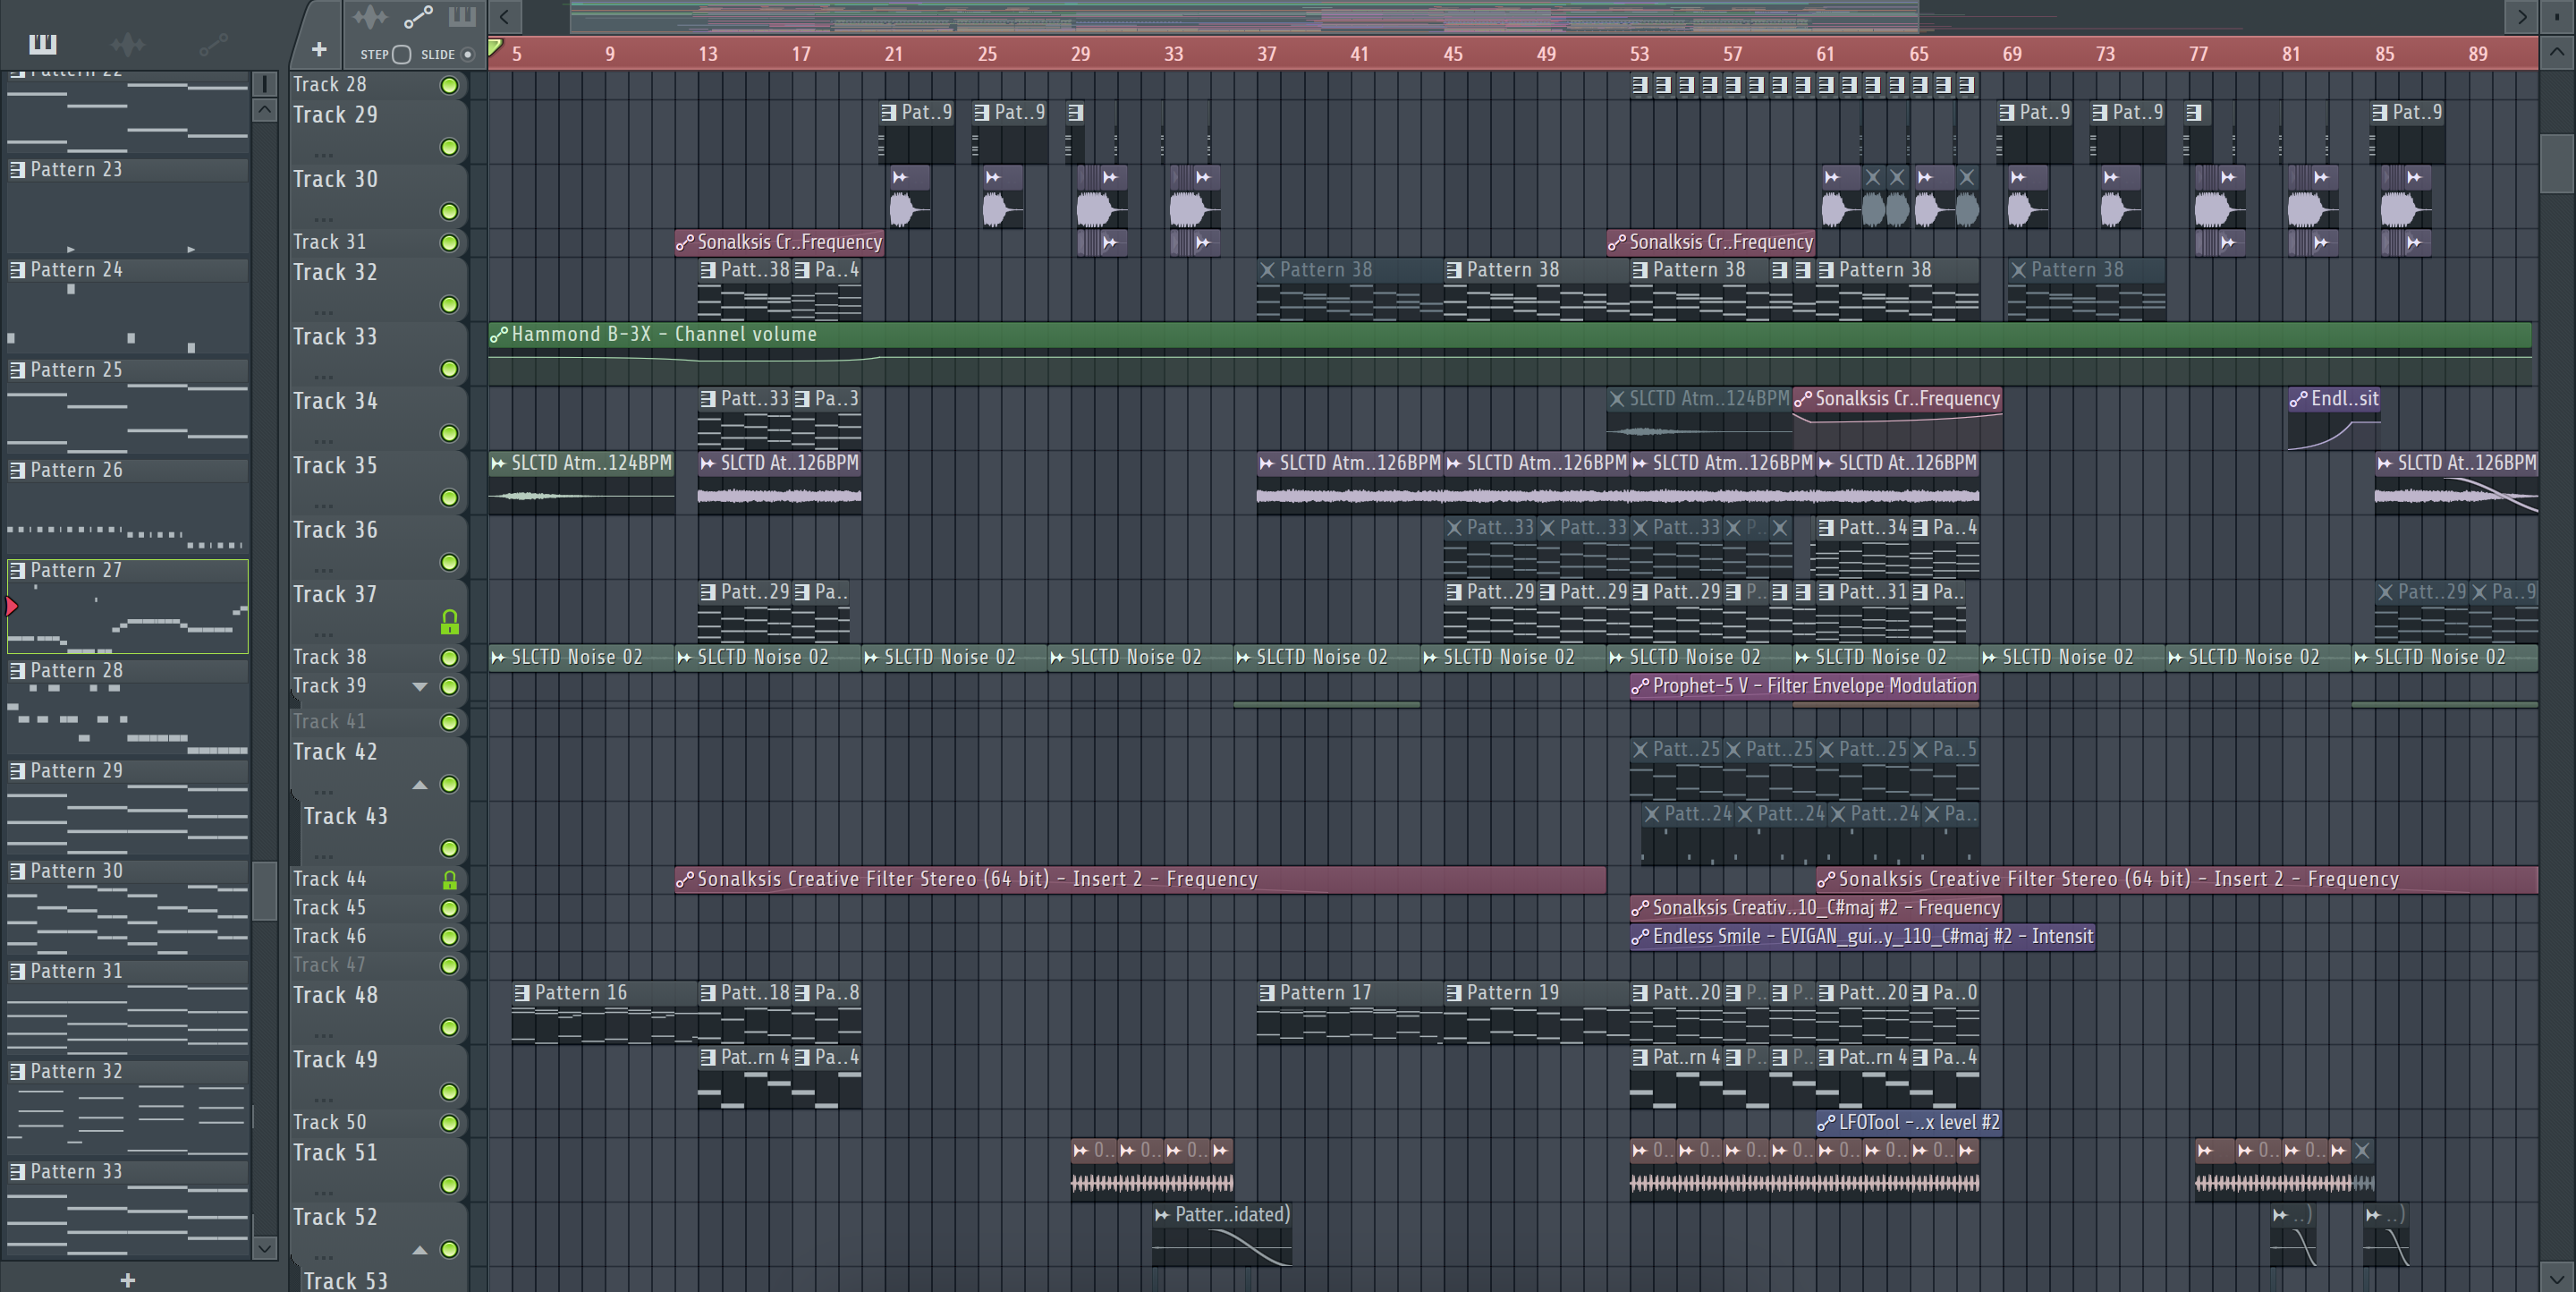Image resolution: width=2576 pixels, height=1292 pixels.
Task: Toggle mute LED for Track 35
Action: pos(450,498)
